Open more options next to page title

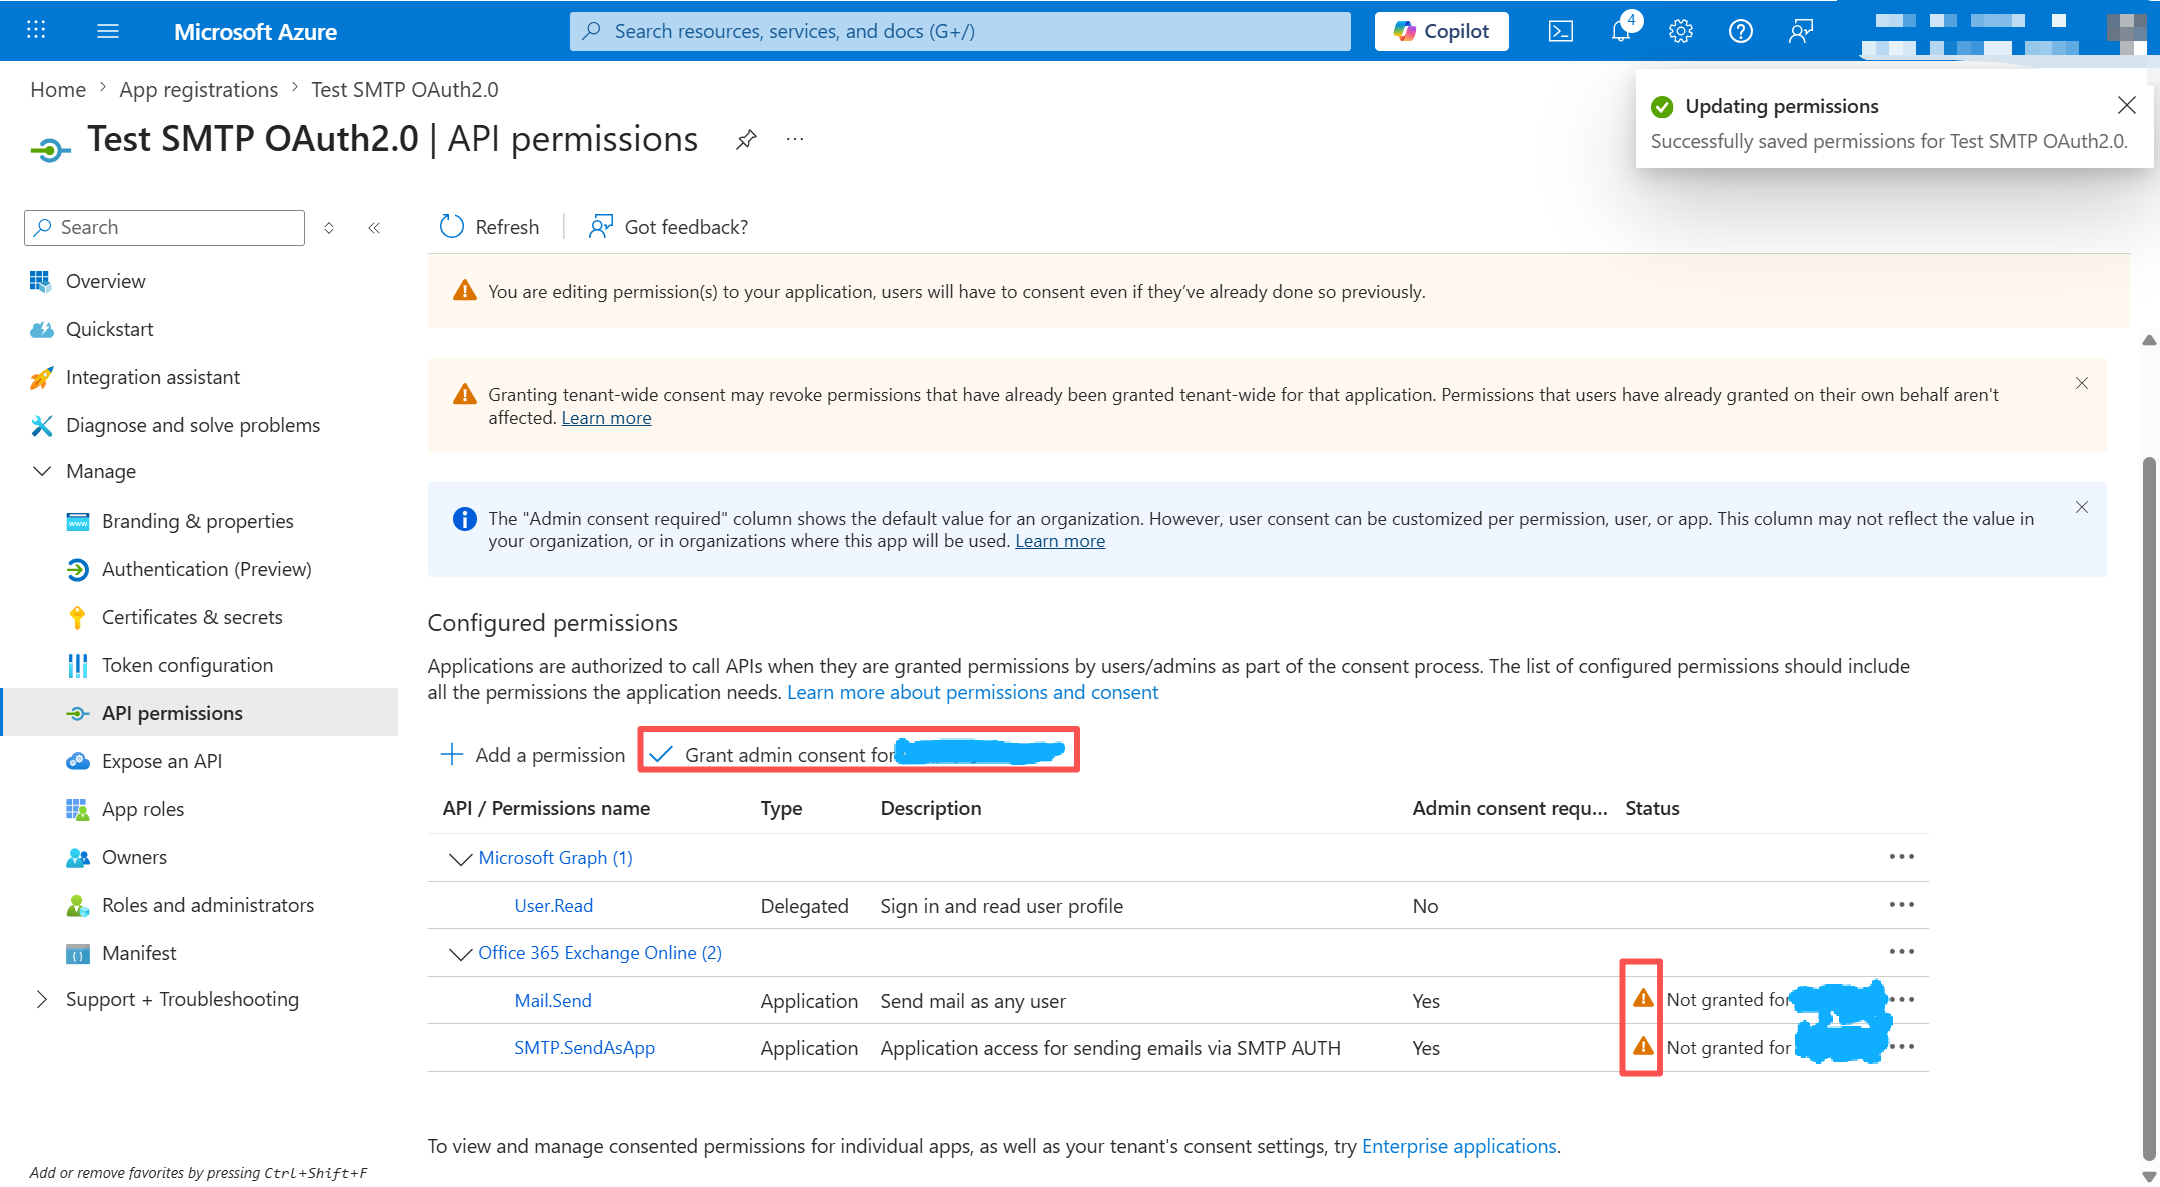(795, 139)
